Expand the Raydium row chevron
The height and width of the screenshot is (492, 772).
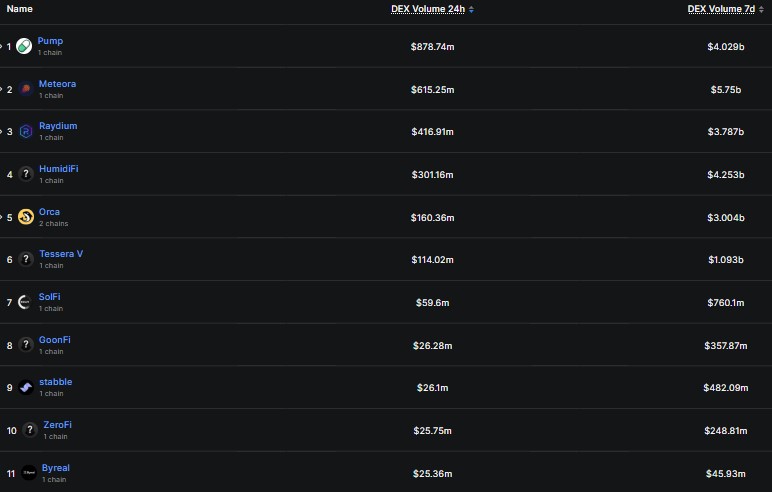[x=1, y=131]
